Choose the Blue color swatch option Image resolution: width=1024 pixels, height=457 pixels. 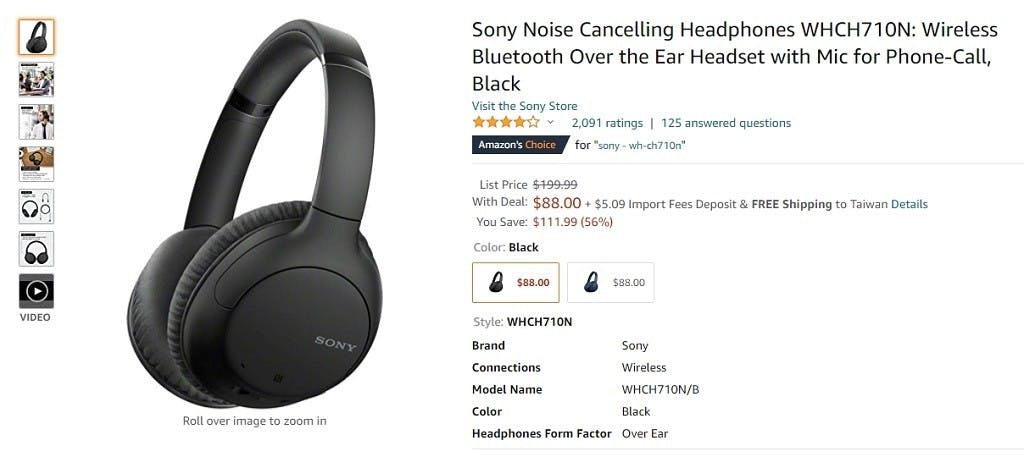(610, 283)
